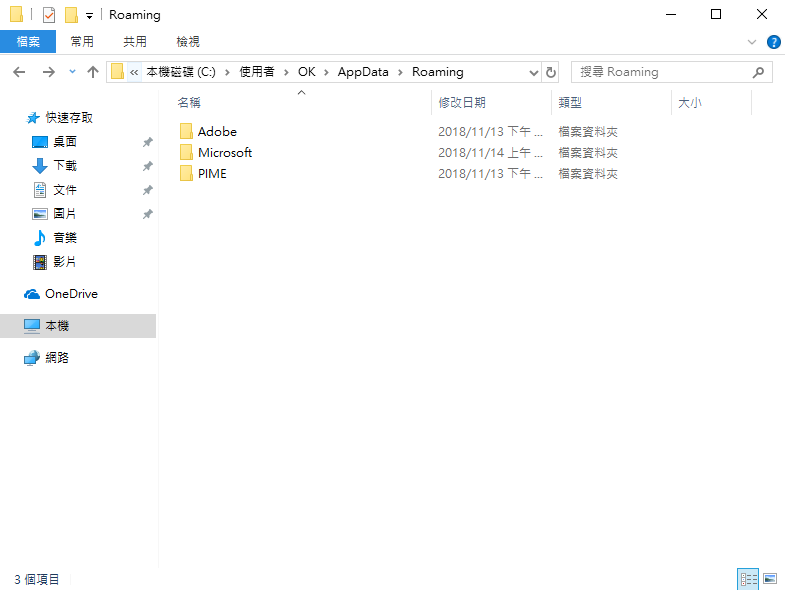Open the recent locations dropdown arrow
785x590 pixels.
tap(72, 72)
